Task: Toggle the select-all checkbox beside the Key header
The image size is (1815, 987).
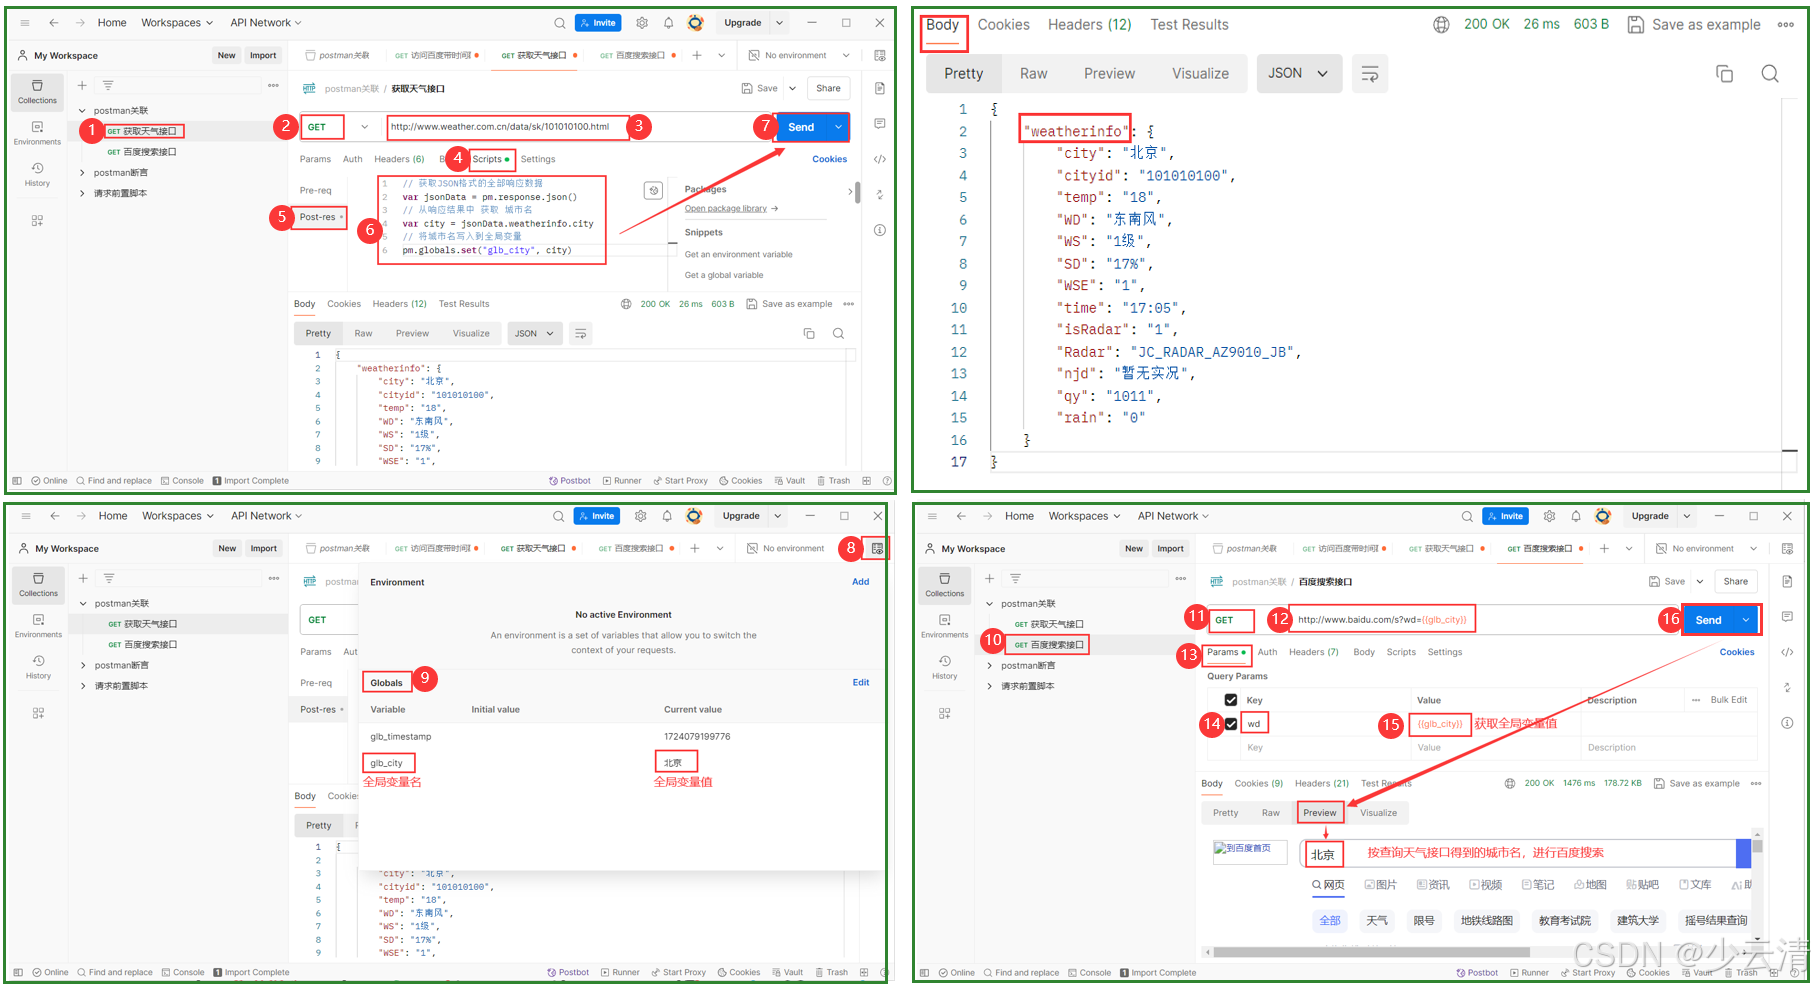Action: (x=1231, y=700)
